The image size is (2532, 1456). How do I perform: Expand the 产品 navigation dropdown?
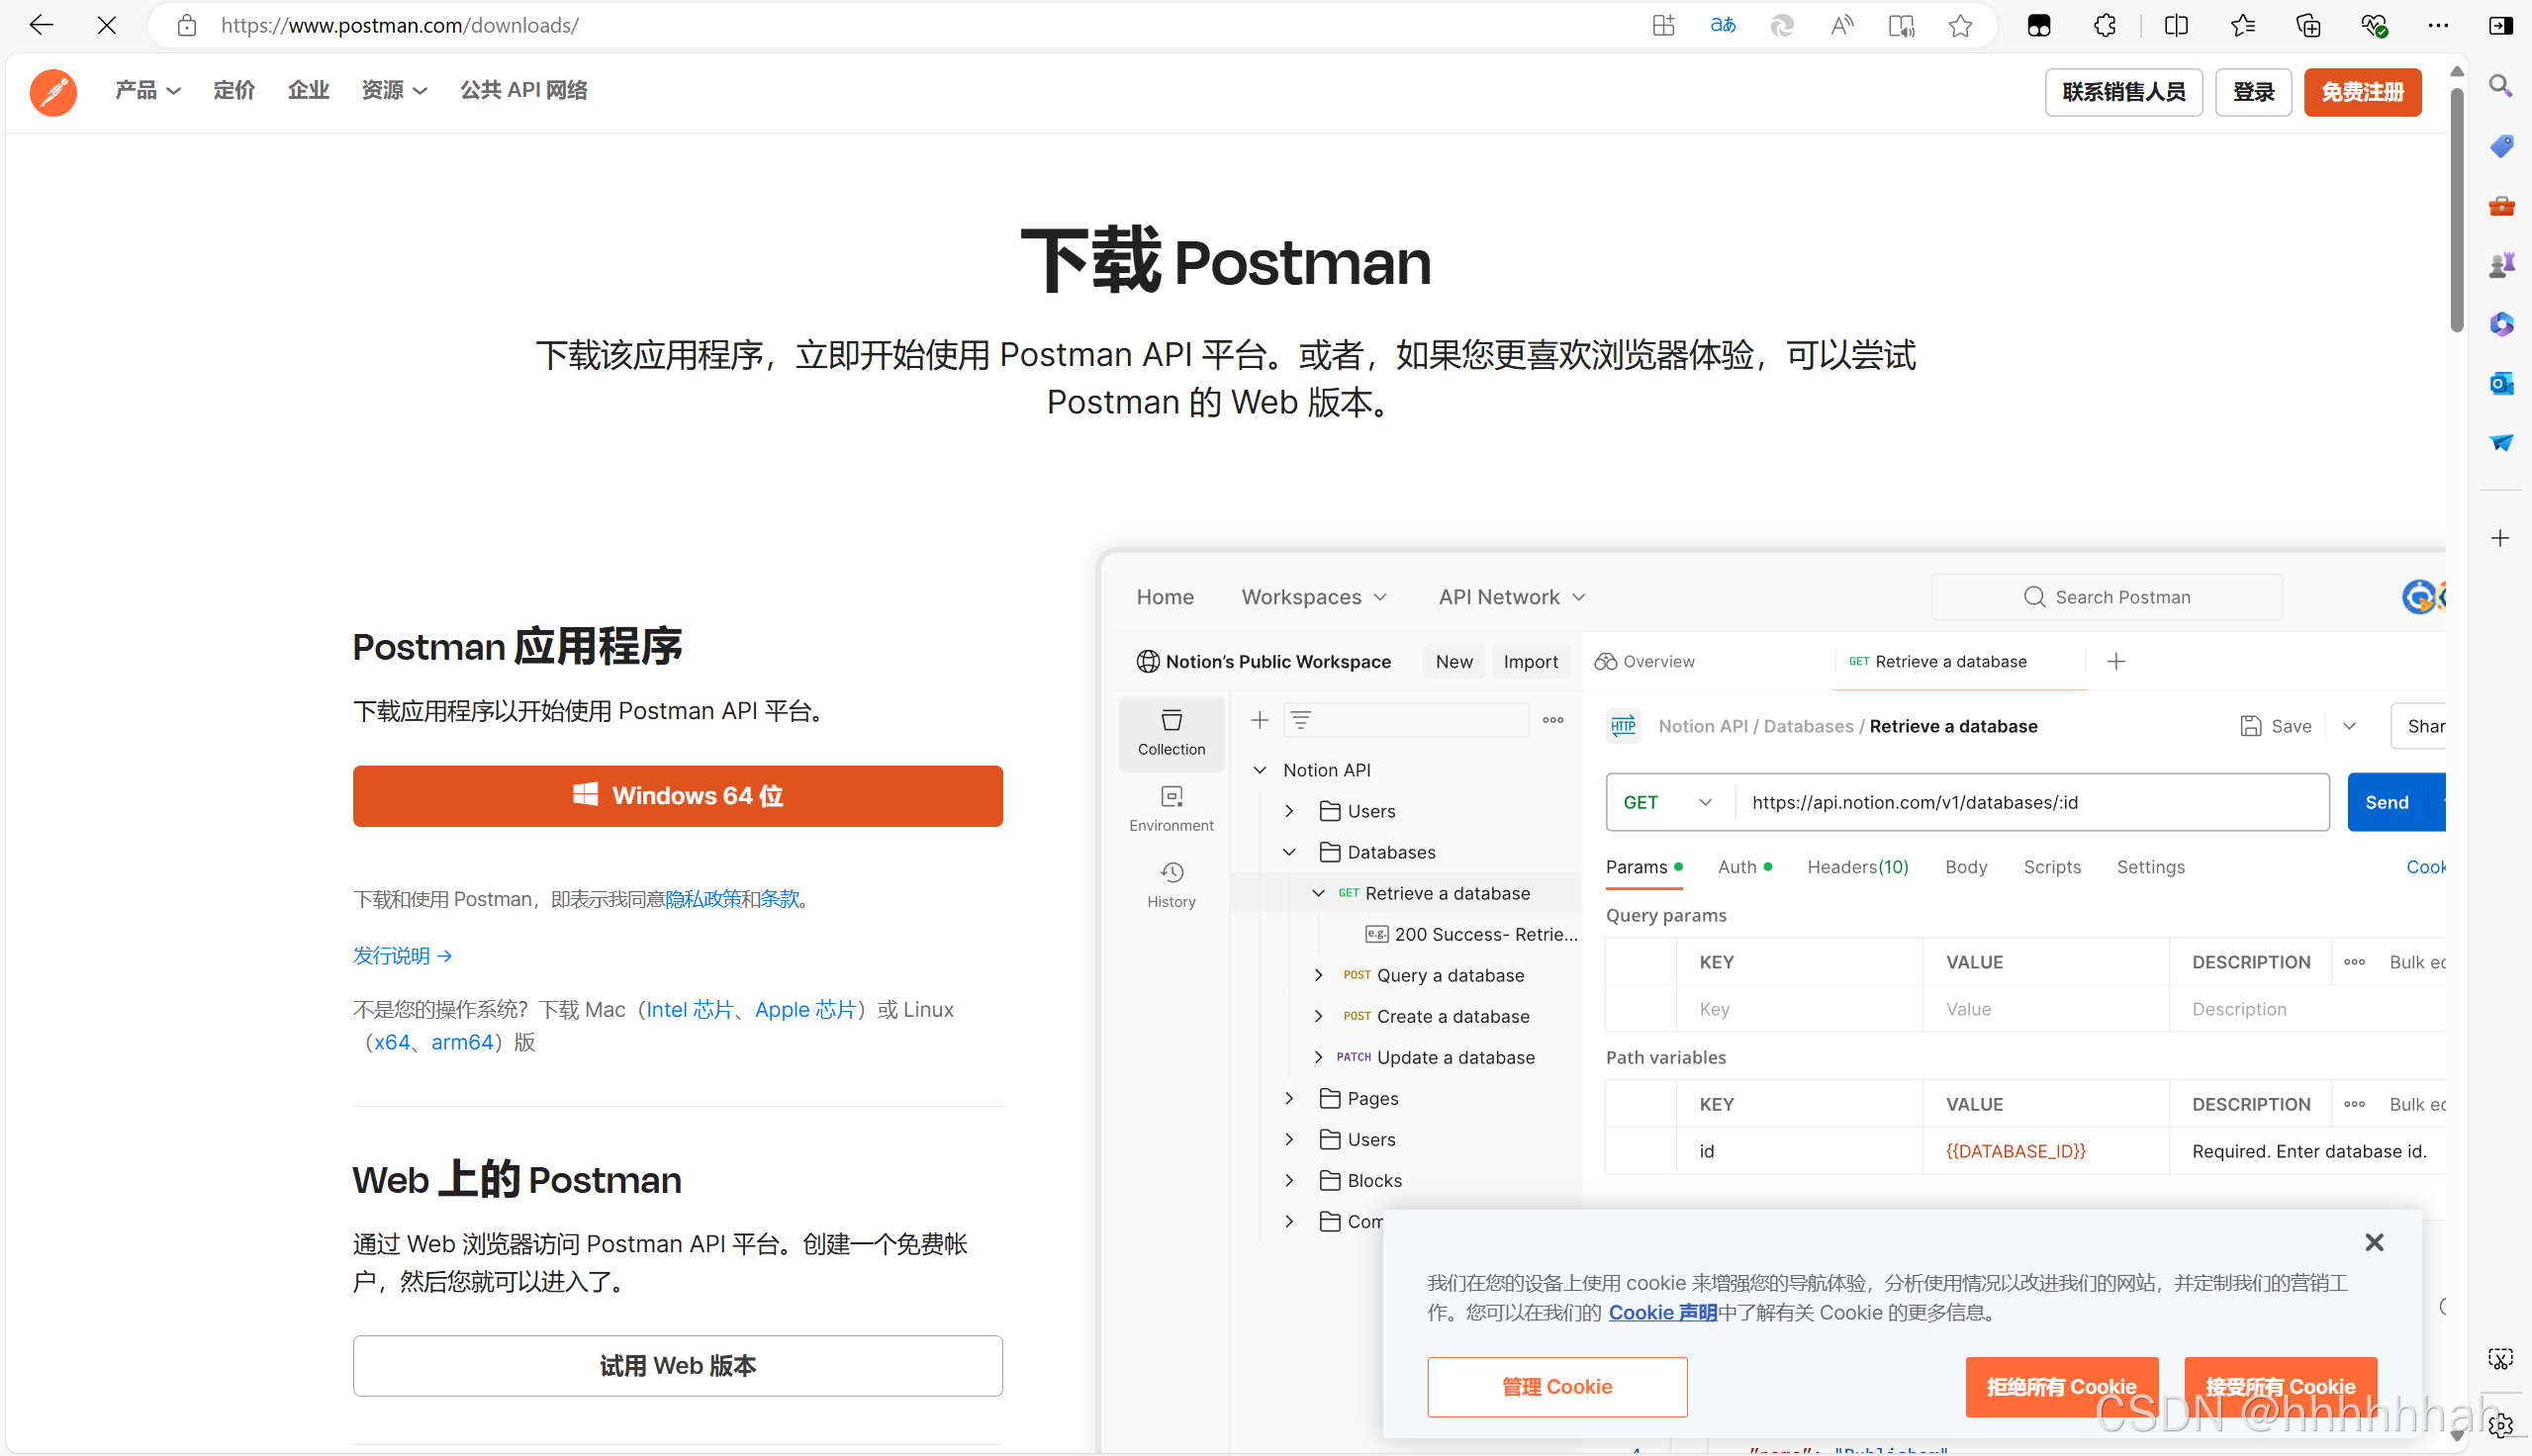[x=147, y=91]
